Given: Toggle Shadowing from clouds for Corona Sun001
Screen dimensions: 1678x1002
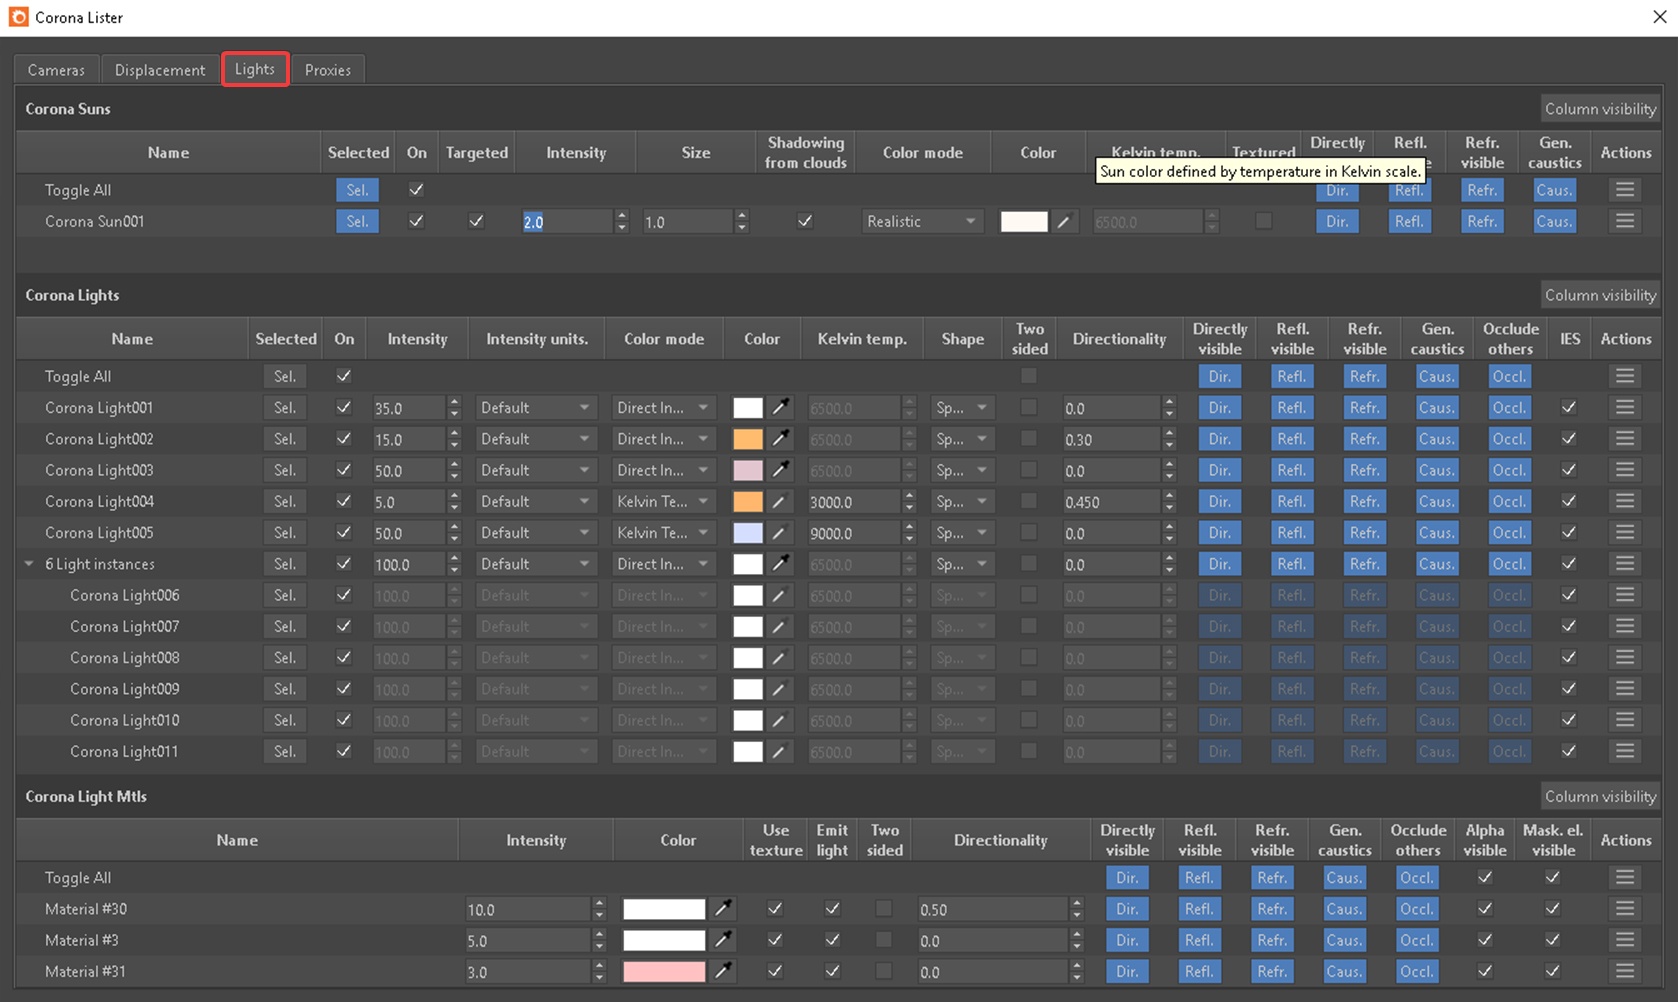Looking at the screenshot, I should tap(805, 221).
